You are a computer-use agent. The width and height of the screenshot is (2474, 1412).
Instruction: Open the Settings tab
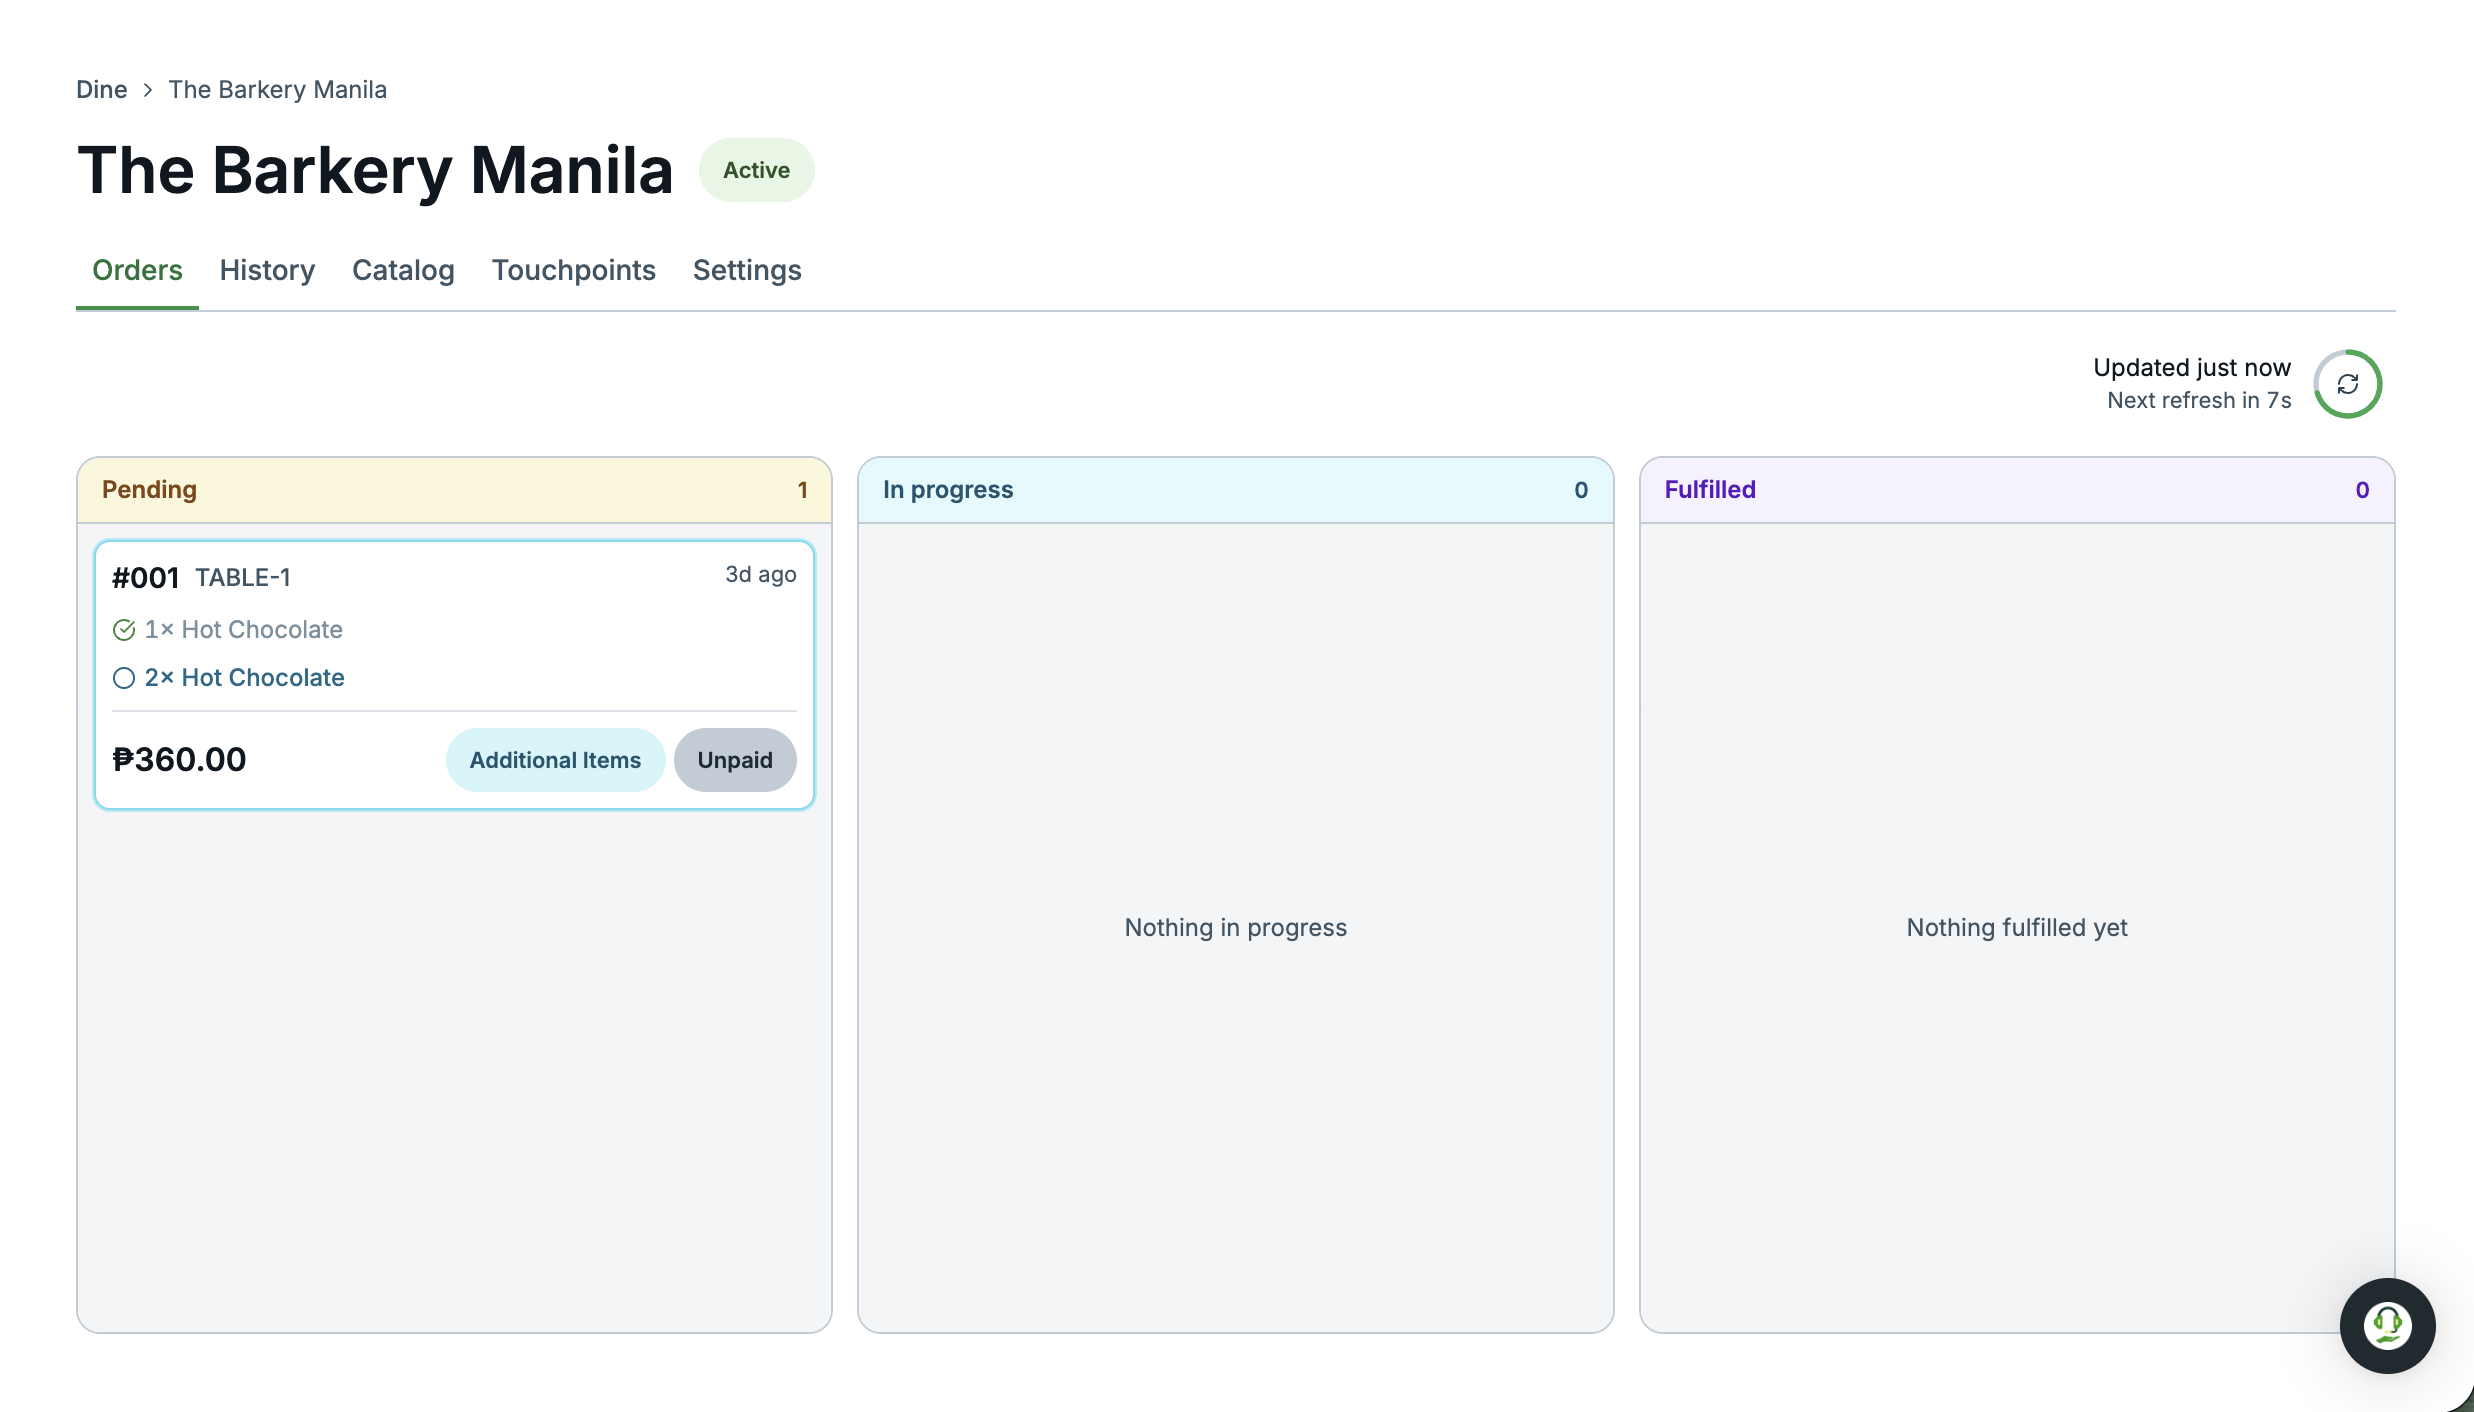point(747,270)
